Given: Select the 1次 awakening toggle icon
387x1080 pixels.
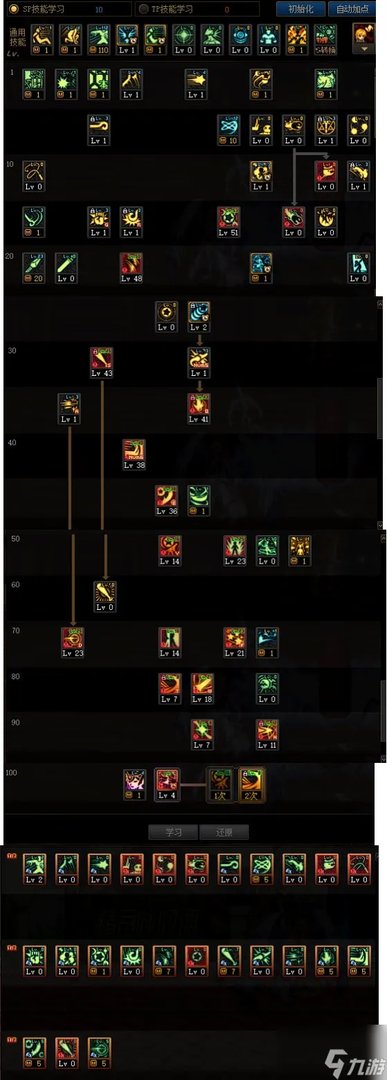Looking at the screenshot, I should pyautogui.click(x=221, y=784).
